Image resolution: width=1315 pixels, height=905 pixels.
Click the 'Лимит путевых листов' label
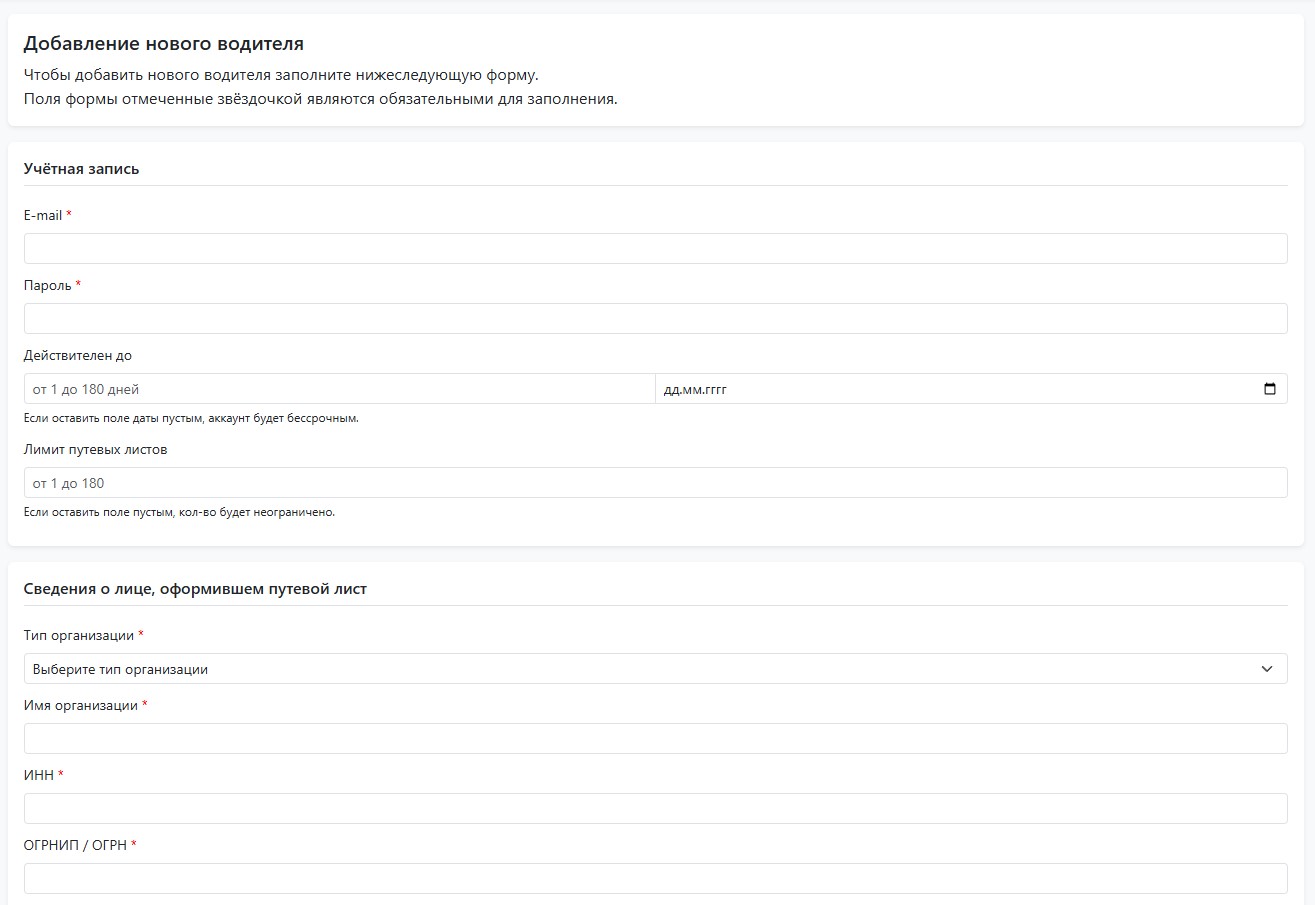96,450
